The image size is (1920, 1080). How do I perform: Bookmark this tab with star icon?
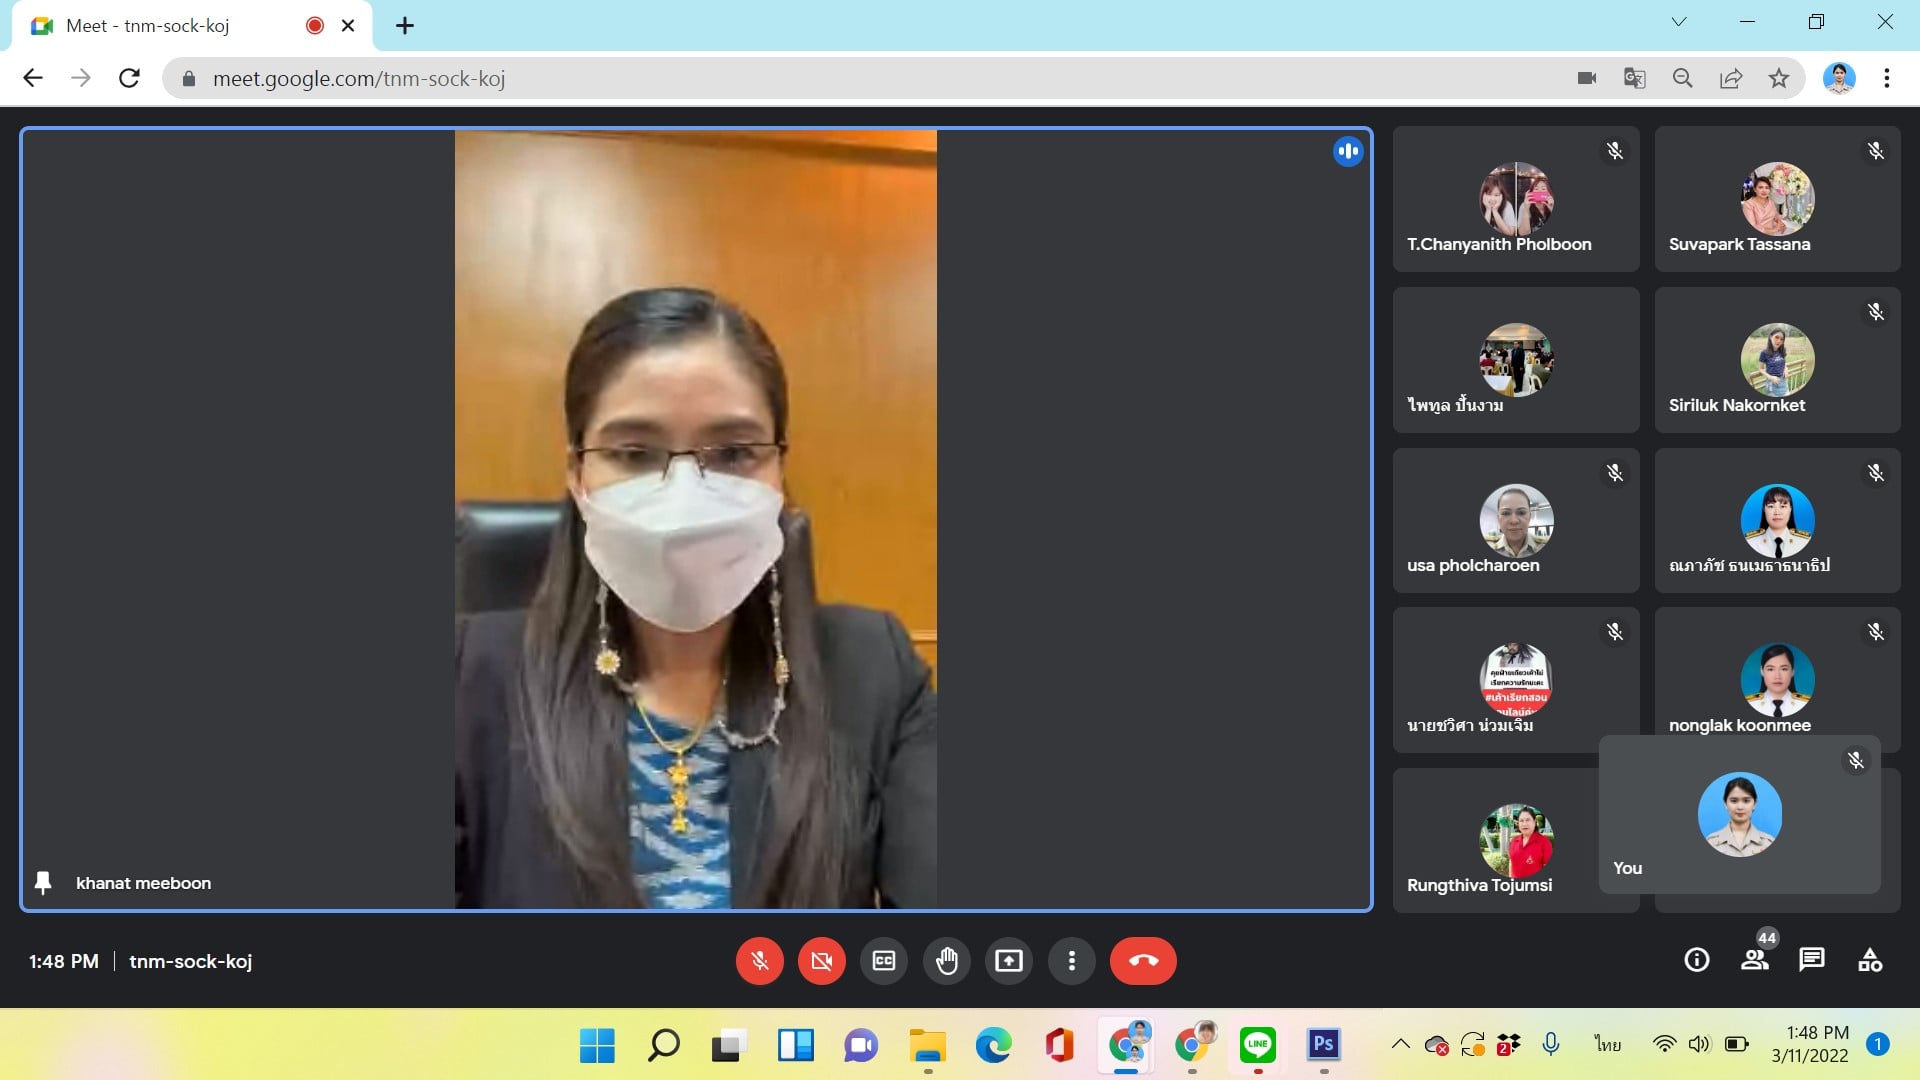click(1779, 78)
